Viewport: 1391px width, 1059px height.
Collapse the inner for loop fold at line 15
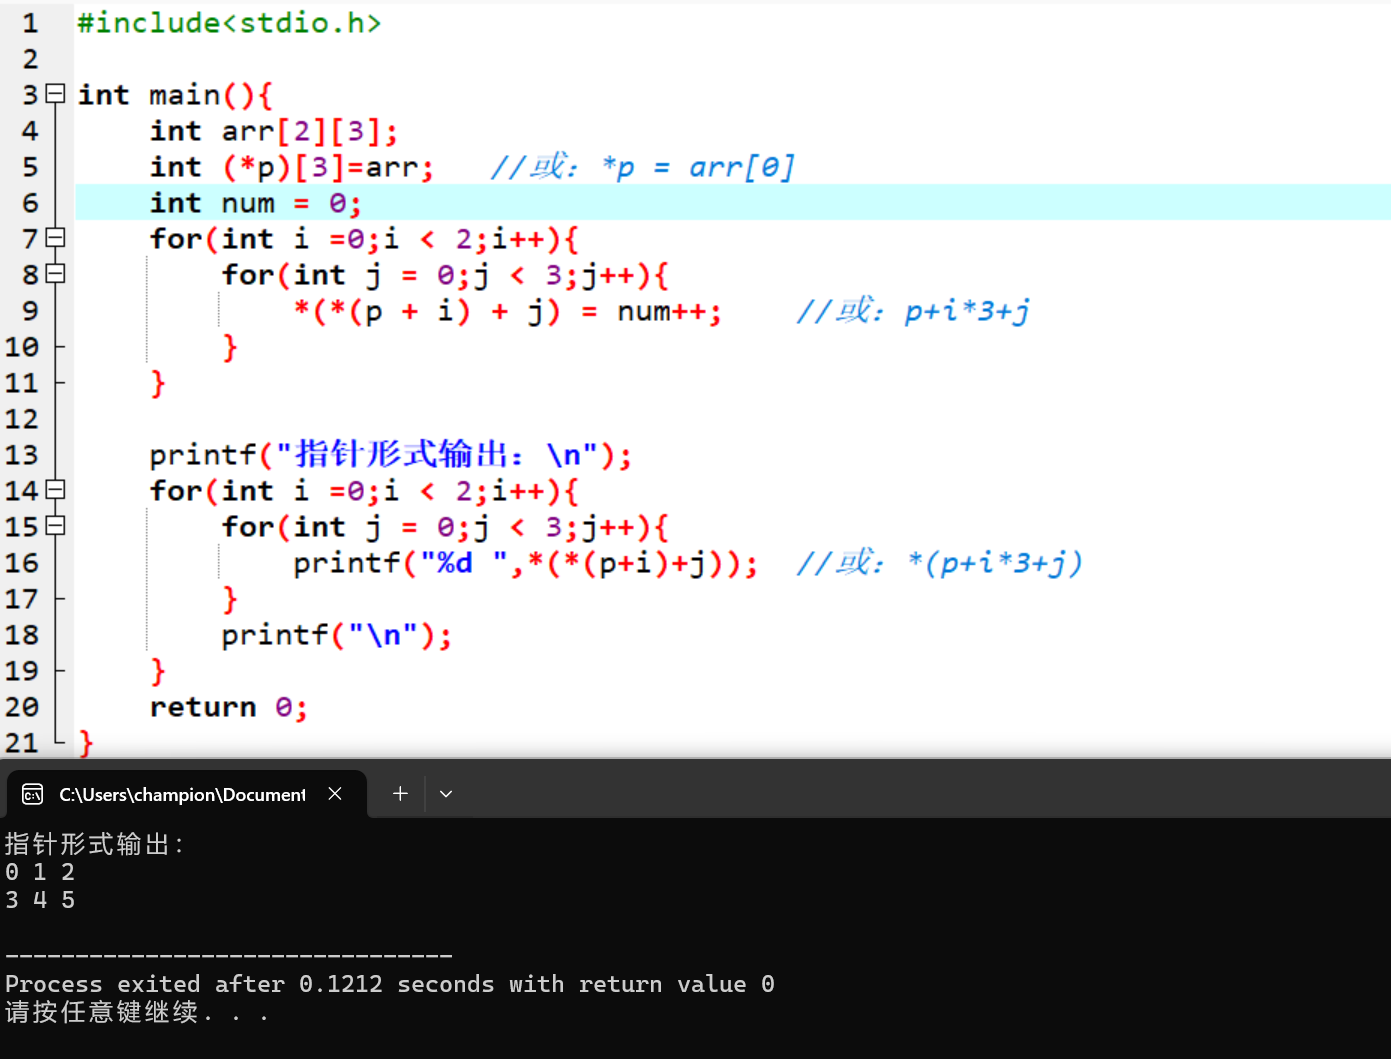[56, 526]
